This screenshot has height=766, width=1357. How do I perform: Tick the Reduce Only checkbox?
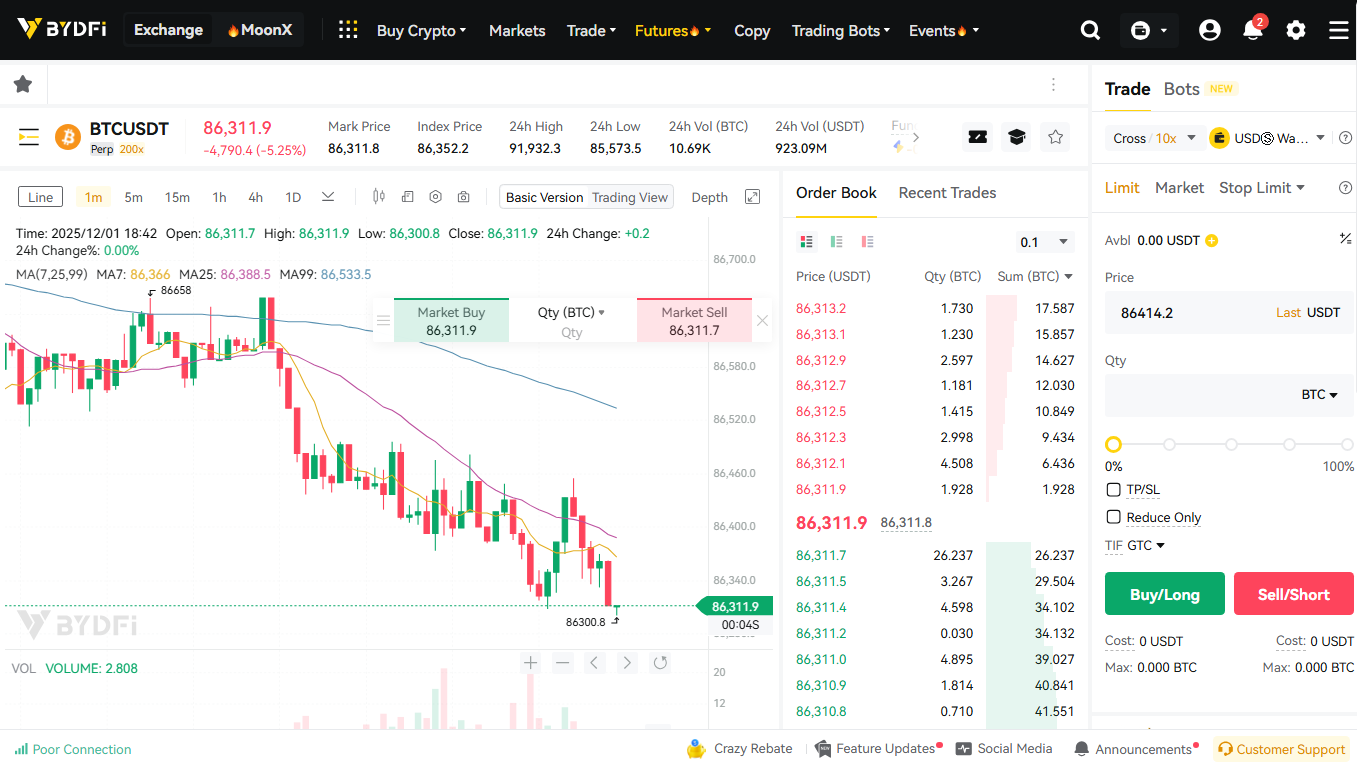[1114, 517]
